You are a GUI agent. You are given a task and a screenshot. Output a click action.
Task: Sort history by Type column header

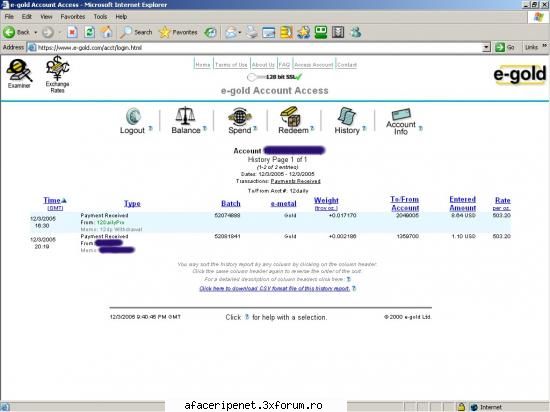pos(132,203)
